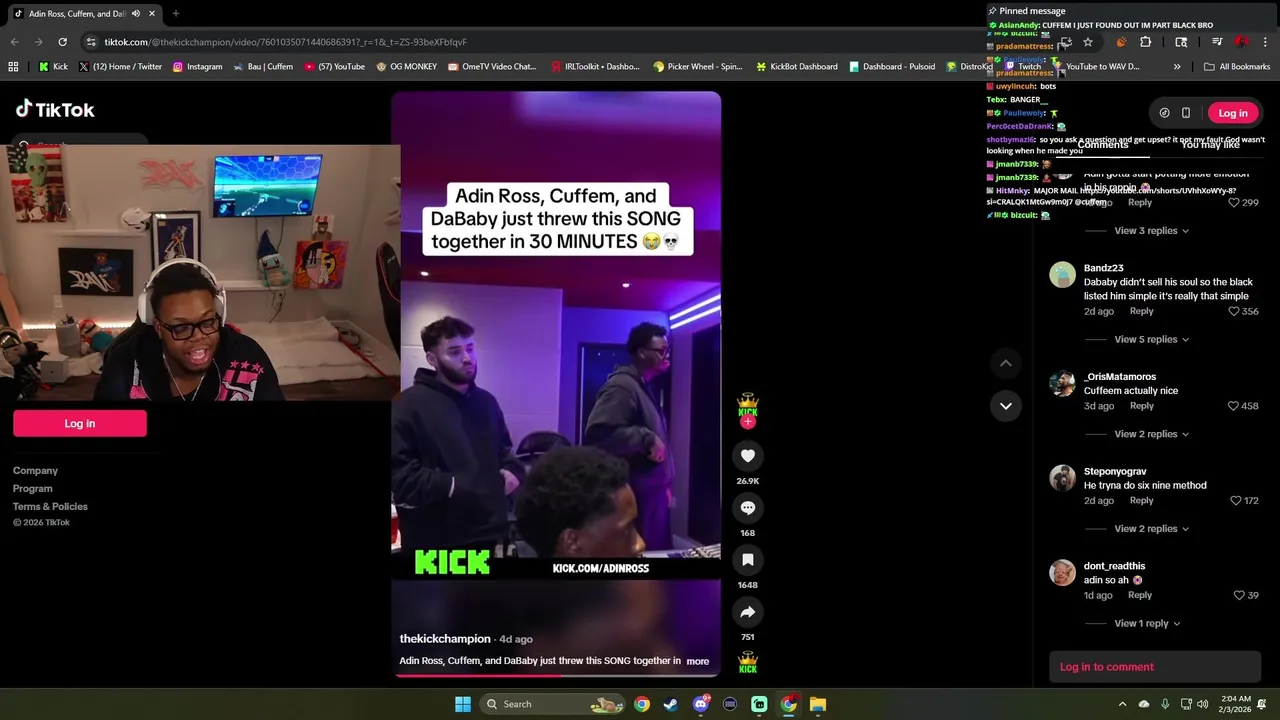The width and height of the screenshot is (1280, 720).
Task: Go back in browser history
Action: click(x=14, y=42)
